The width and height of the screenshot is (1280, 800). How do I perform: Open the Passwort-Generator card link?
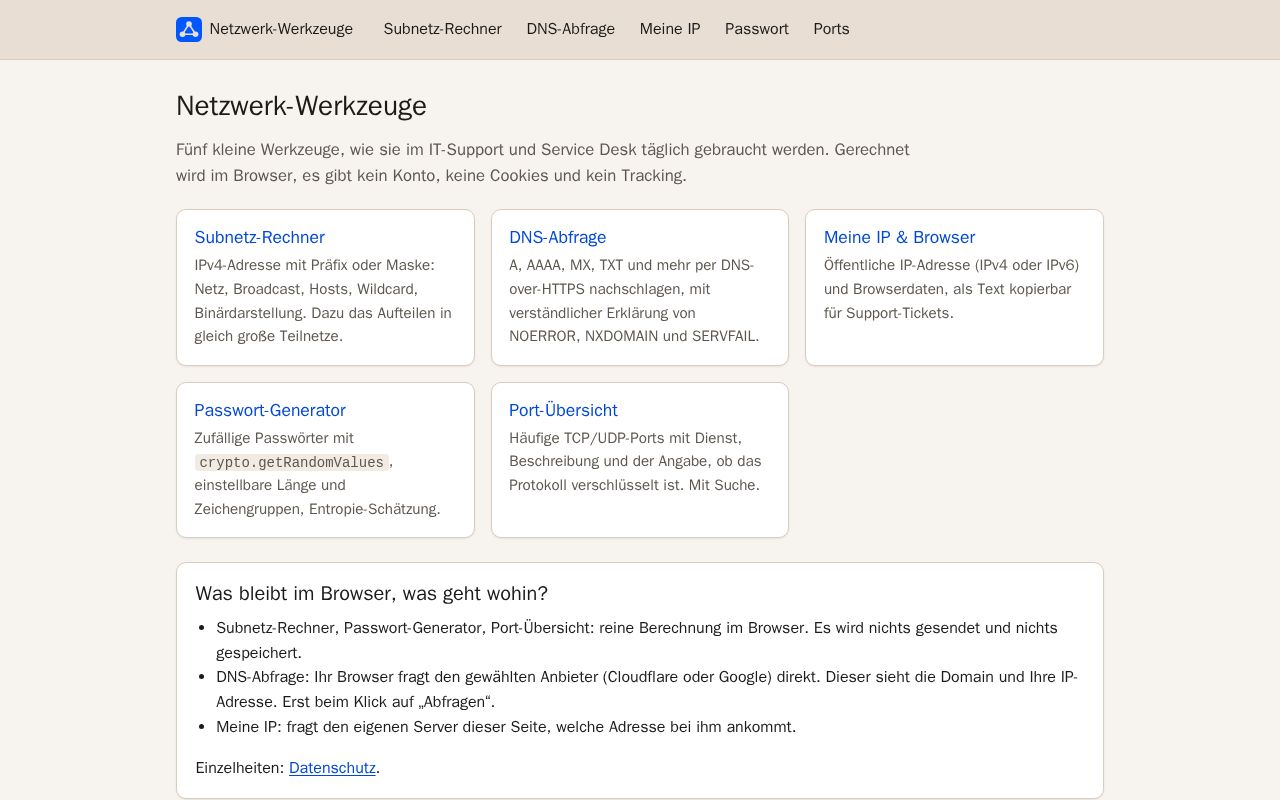(270, 410)
